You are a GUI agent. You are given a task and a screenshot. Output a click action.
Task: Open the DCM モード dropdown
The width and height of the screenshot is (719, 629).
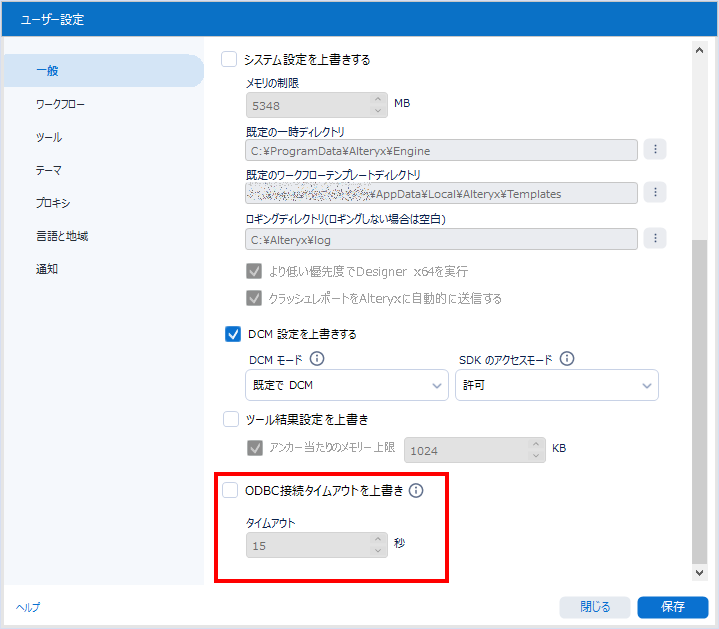coord(347,385)
